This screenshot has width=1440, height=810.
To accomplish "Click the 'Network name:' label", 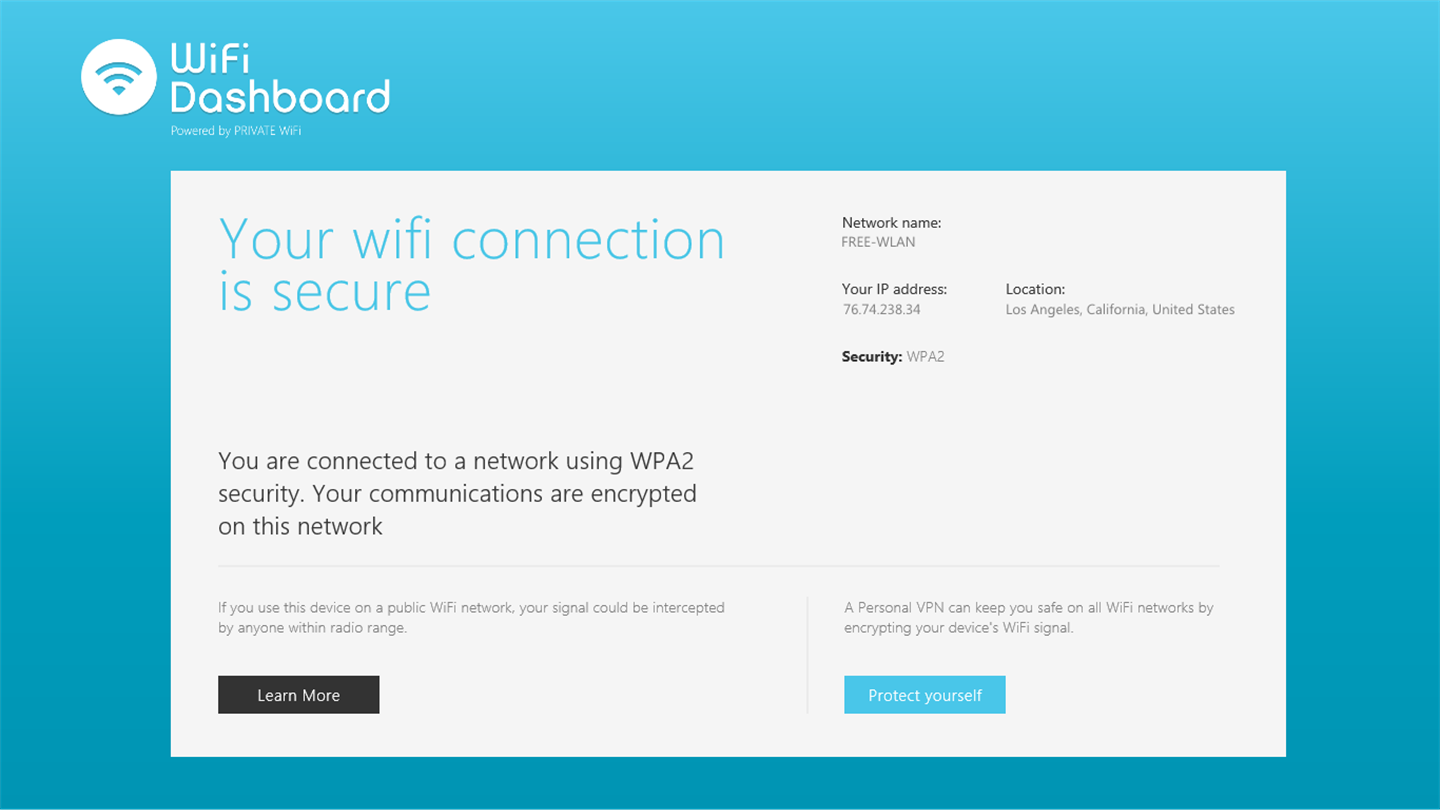I will [891, 223].
